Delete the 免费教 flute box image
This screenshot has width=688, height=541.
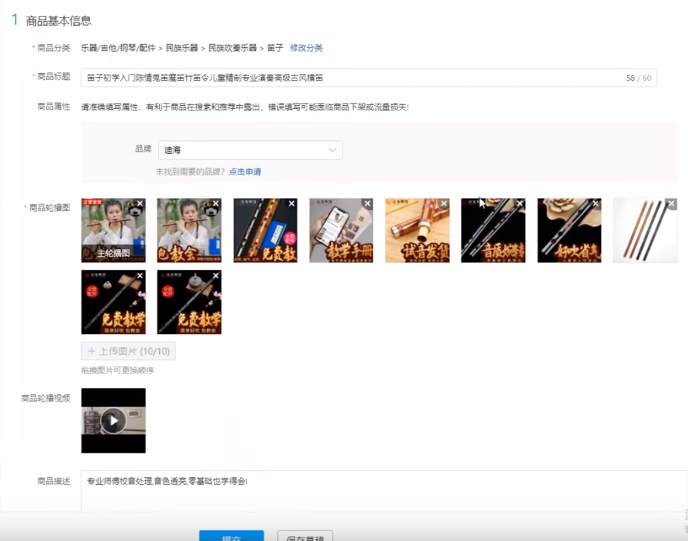[292, 204]
